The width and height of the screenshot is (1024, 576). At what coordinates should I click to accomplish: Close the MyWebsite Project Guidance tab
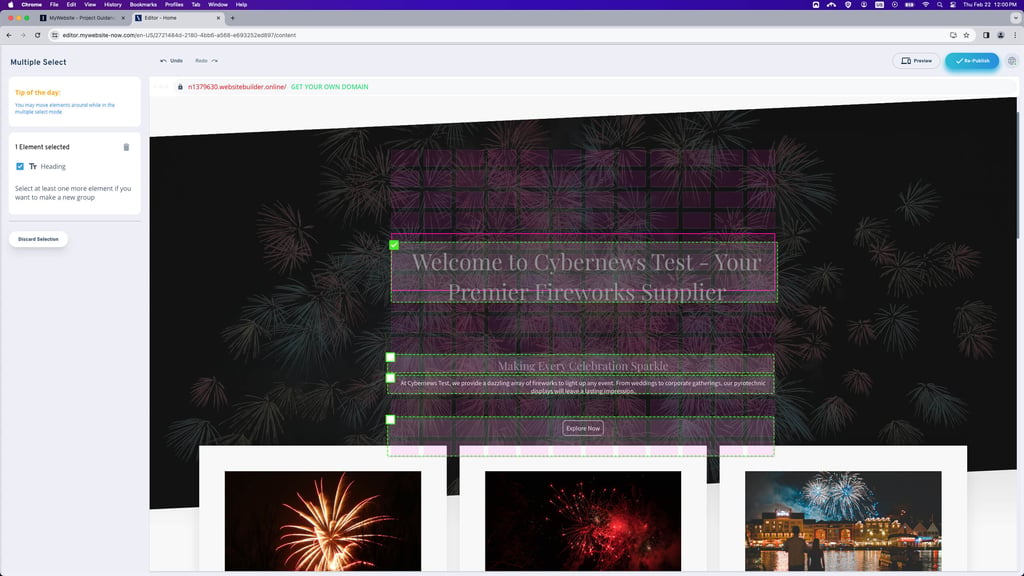click(123, 18)
